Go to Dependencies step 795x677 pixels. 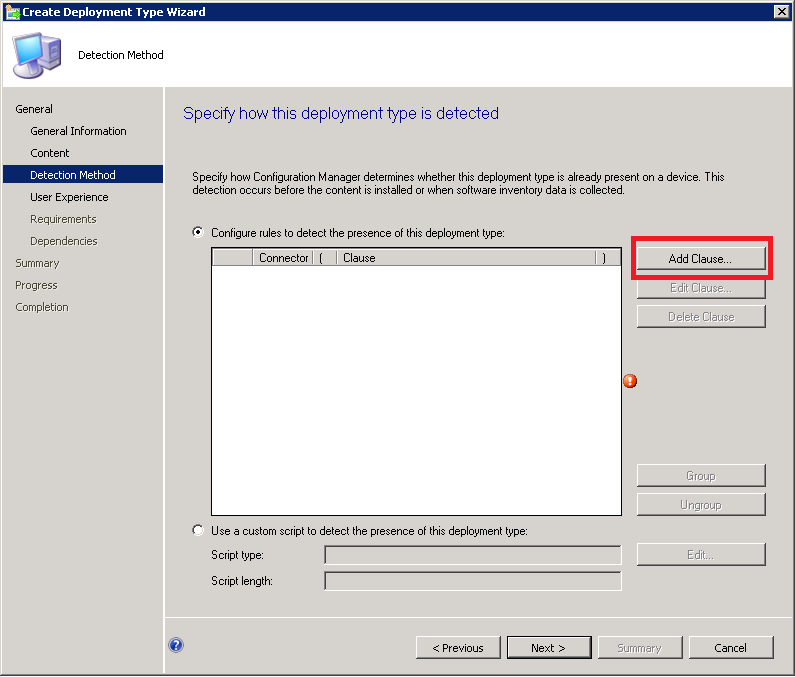[63, 241]
